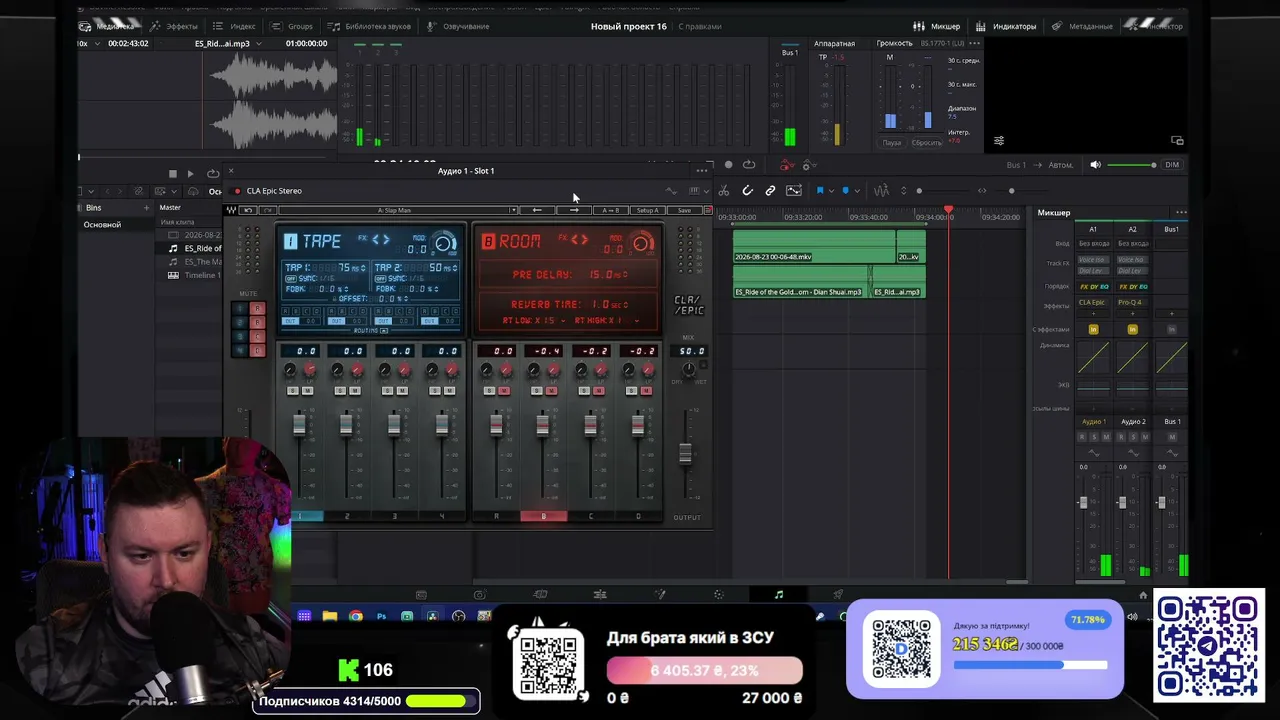The width and height of the screenshot is (1280, 720).
Task: Click the Сбросить loudness reset button
Action: point(927,143)
